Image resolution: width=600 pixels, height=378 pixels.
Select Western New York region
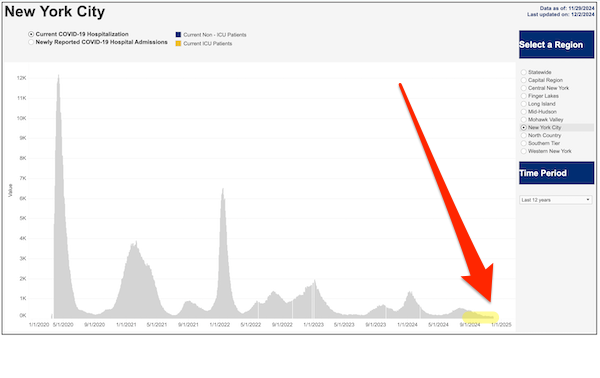point(523,151)
